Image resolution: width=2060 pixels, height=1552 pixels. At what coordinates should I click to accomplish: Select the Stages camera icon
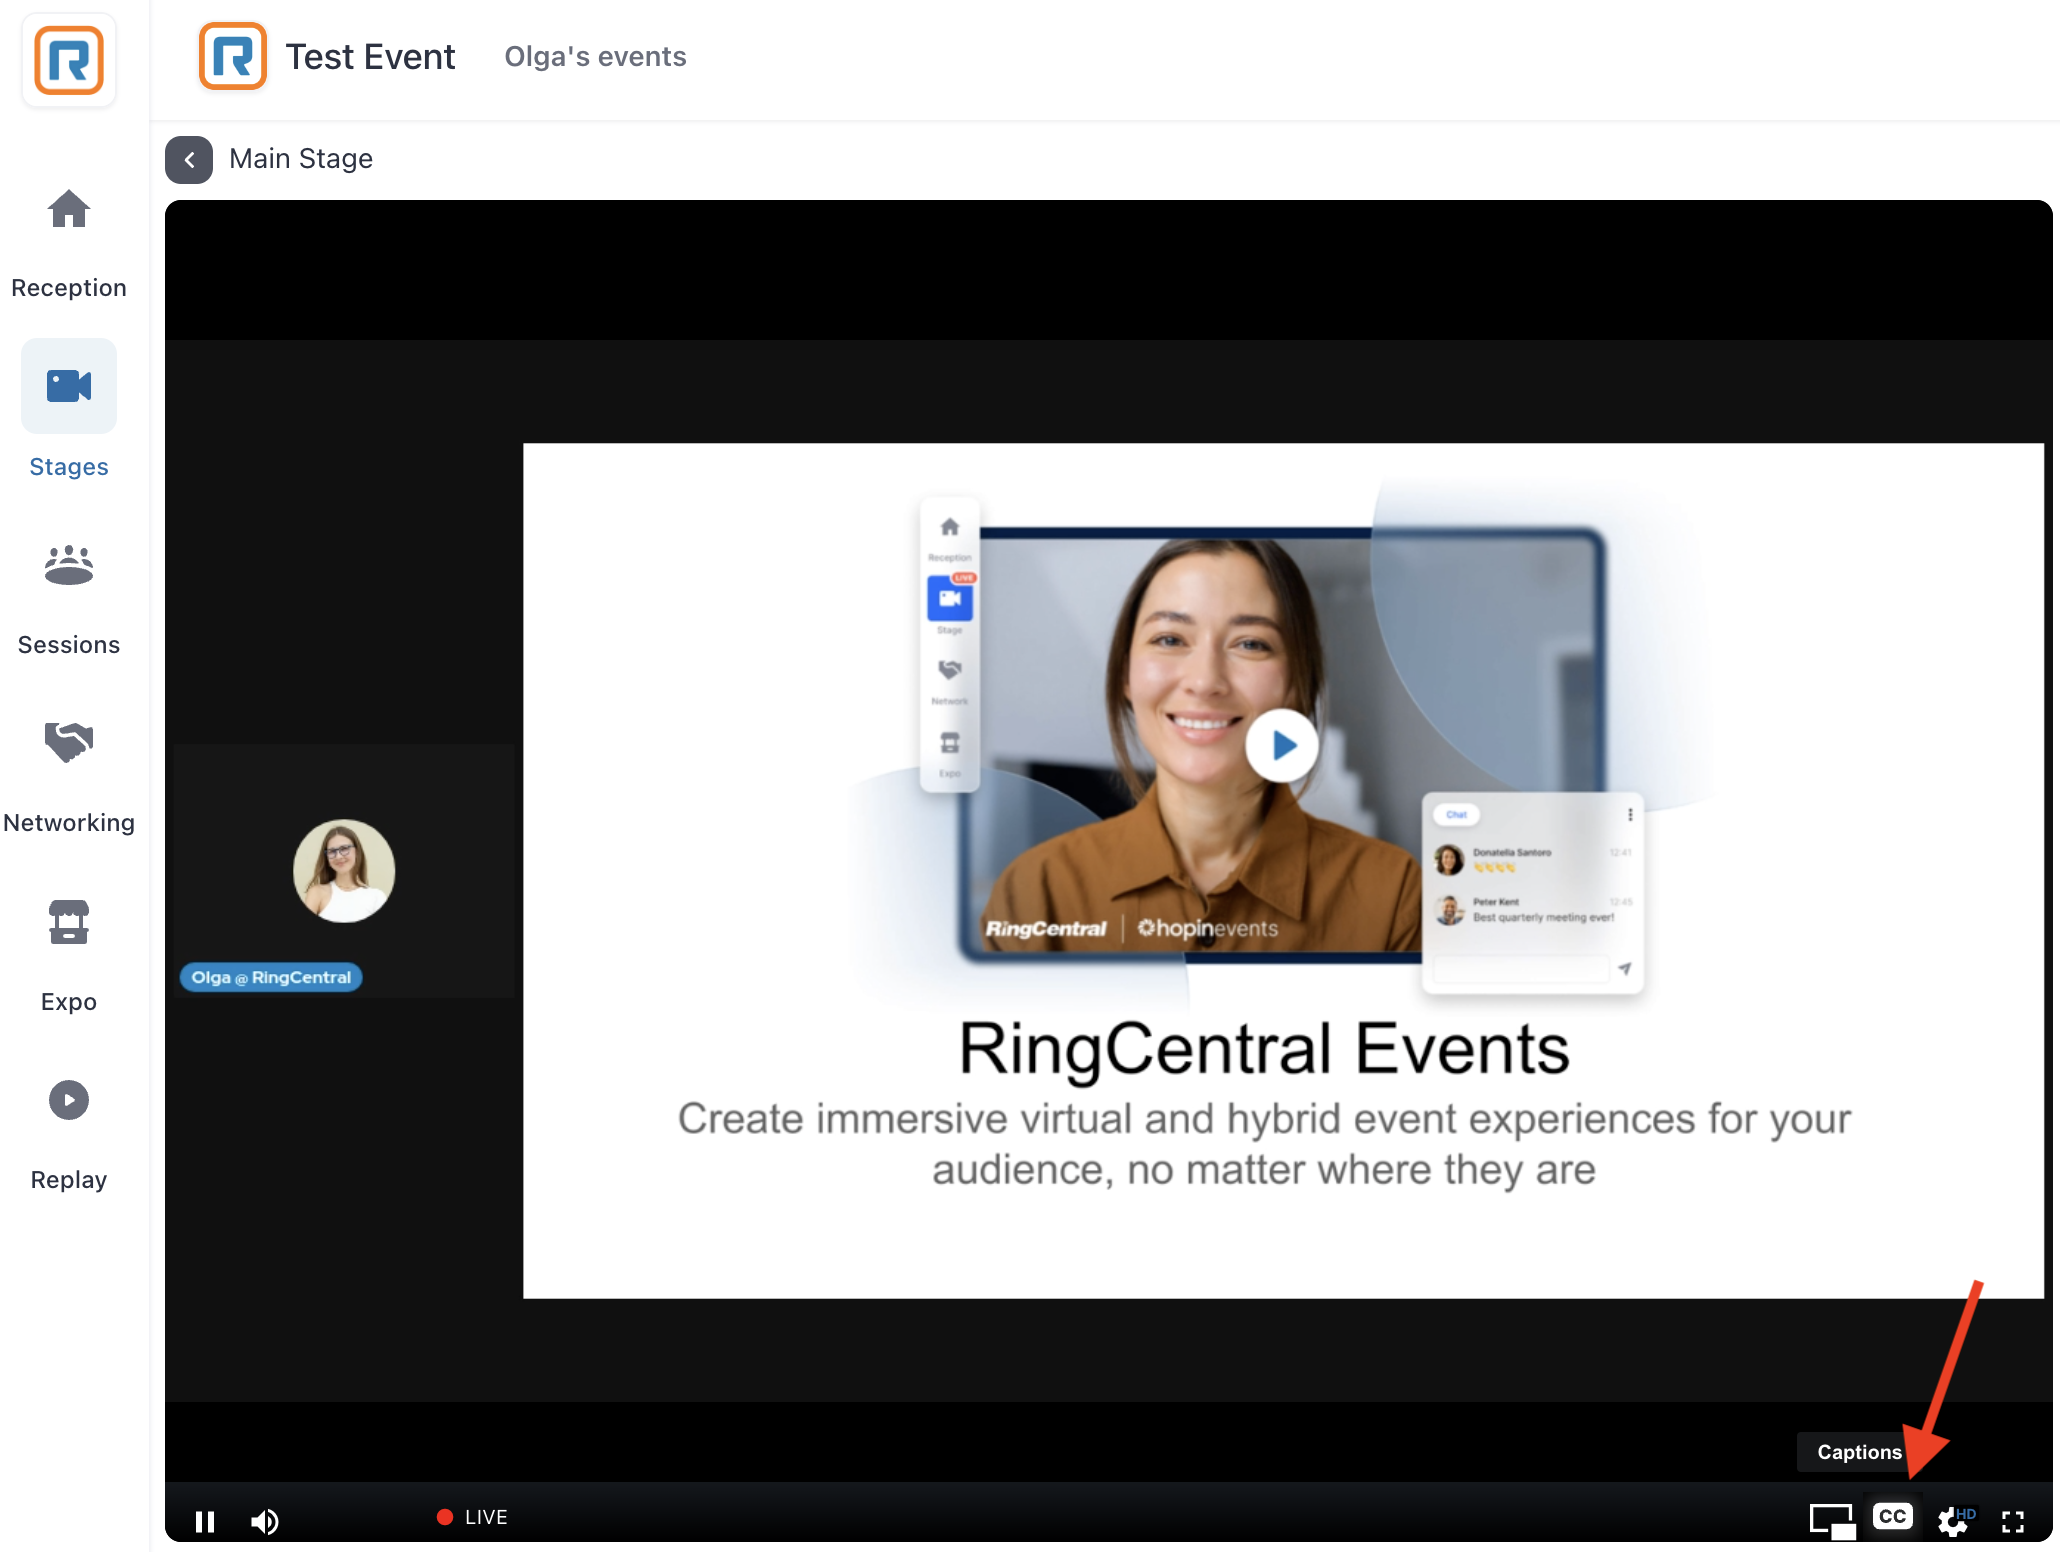tap(69, 386)
